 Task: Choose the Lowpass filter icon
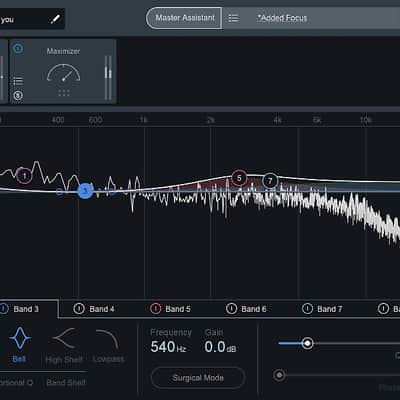click(x=107, y=339)
